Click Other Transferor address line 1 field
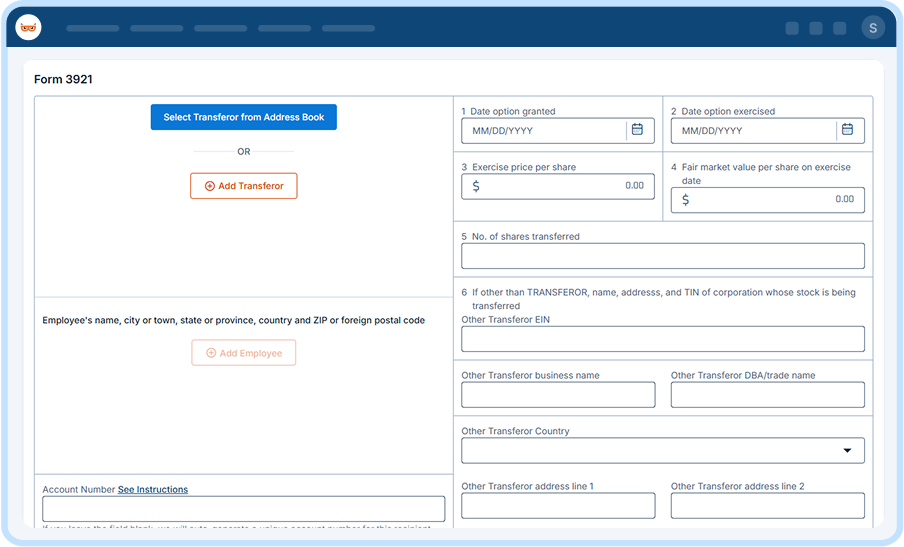904x547 pixels. point(558,505)
